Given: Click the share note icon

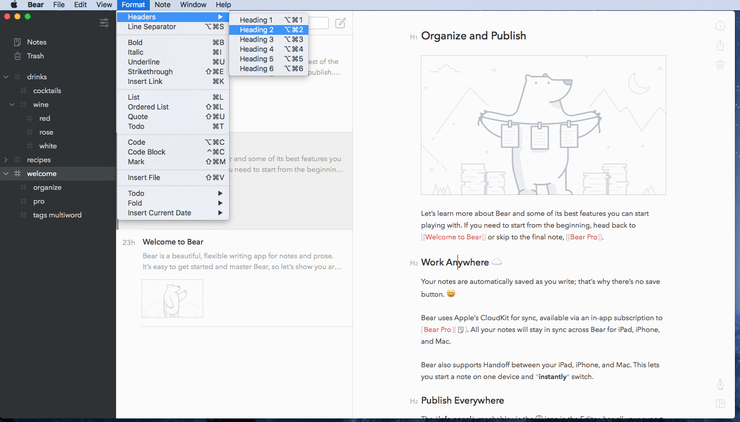Looking at the screenshot, I should pyautogui.click(x=720, y=46).
